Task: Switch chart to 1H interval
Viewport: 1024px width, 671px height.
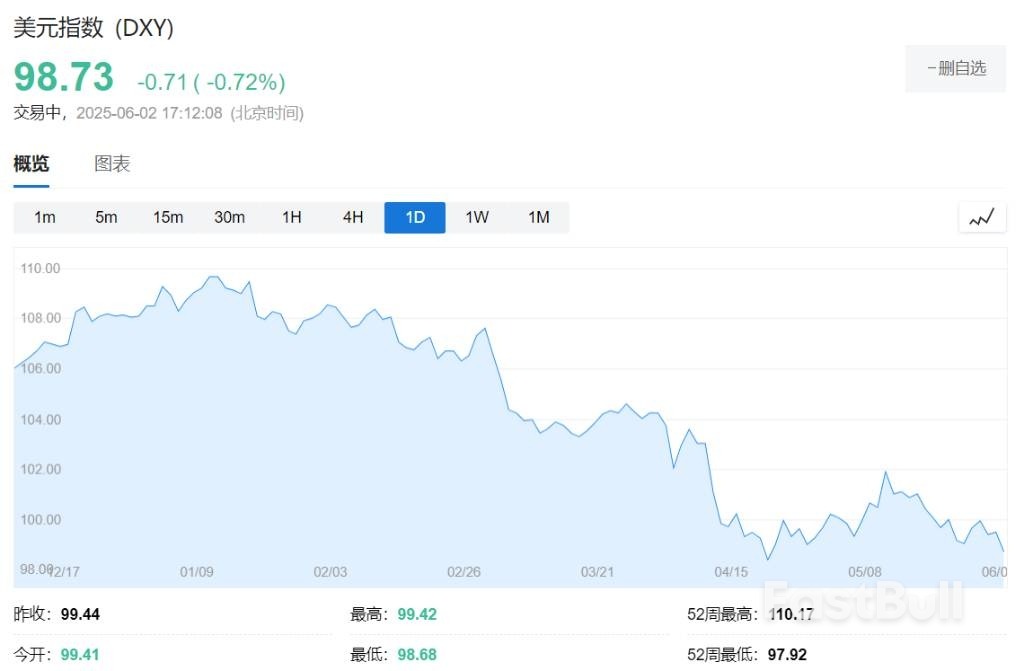Action: click(291, 217)
